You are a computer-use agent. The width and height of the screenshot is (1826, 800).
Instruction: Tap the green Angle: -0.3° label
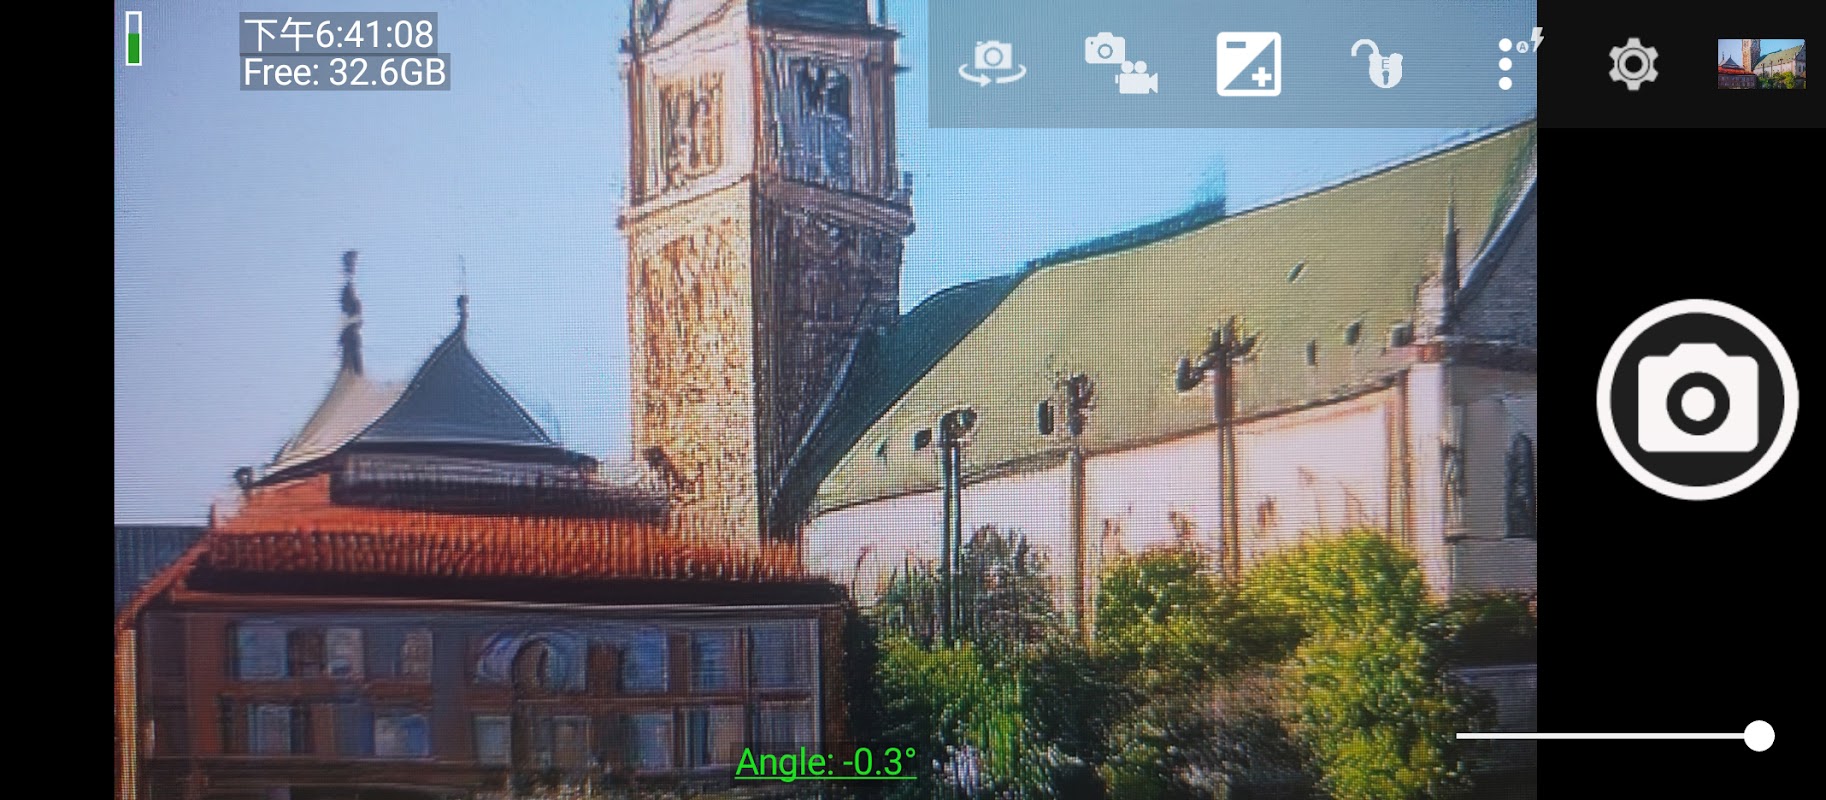826,762
